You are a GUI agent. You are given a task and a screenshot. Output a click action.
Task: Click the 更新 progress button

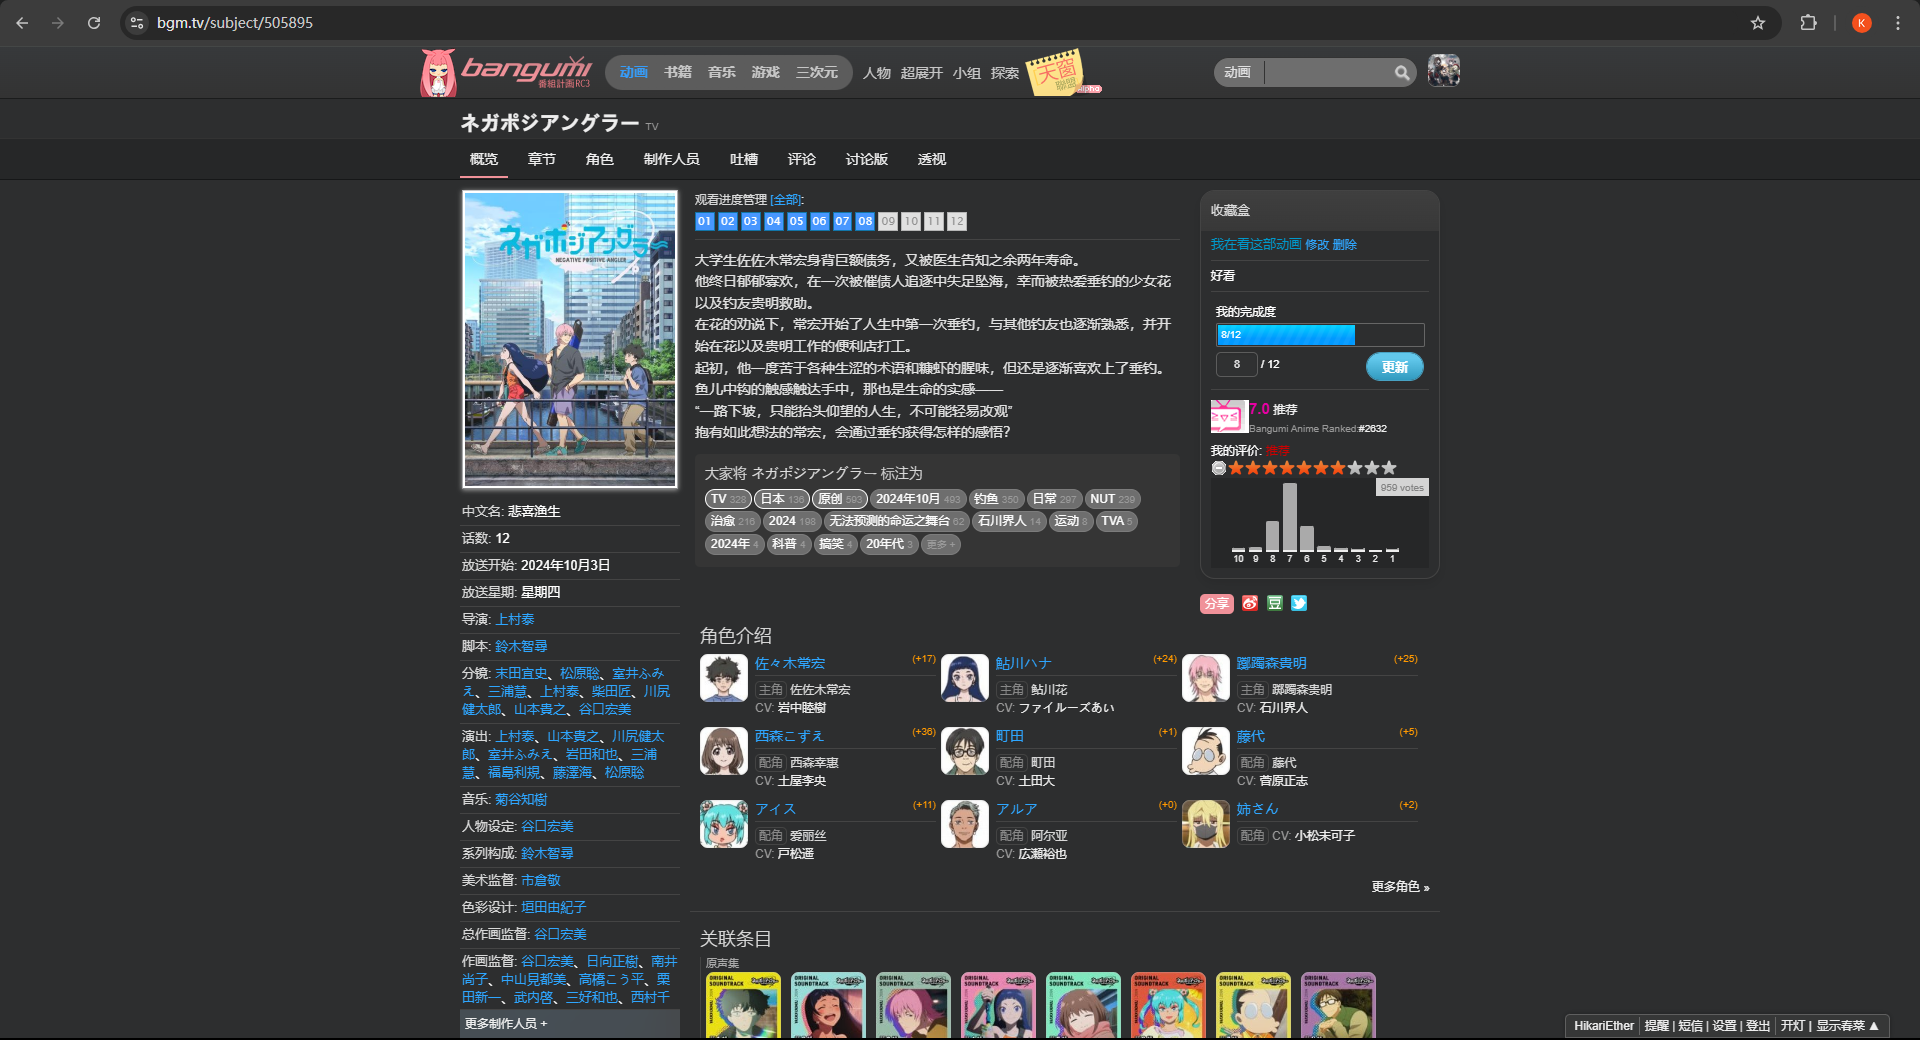(1394, 367)
